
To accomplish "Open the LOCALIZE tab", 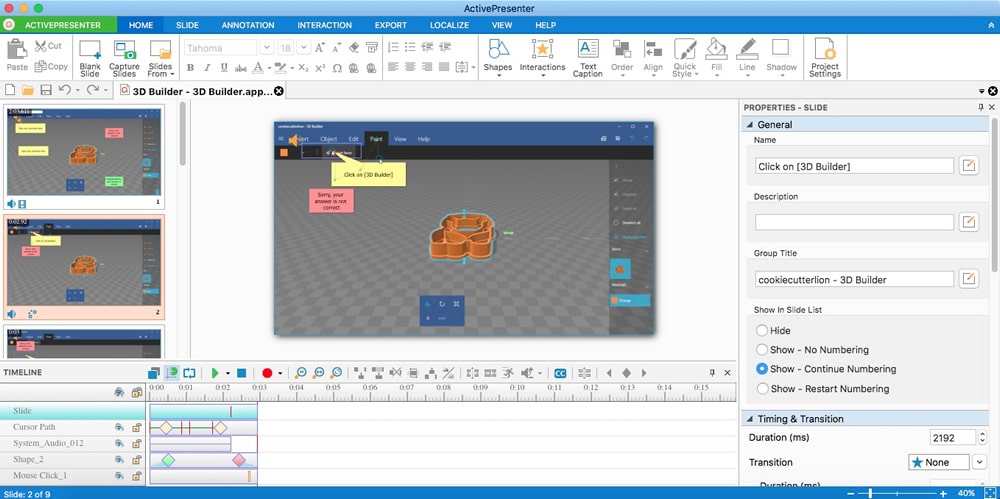I will [449, 25].
